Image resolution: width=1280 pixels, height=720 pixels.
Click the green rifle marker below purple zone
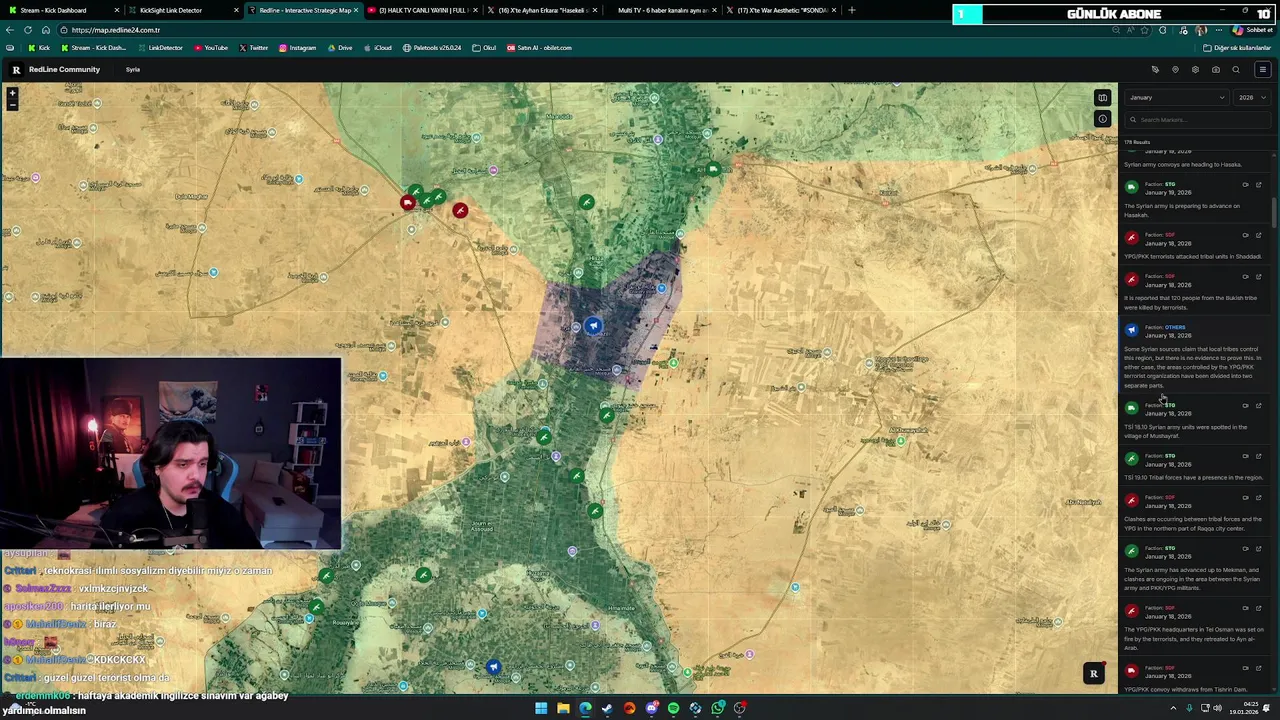coord(606,415)
